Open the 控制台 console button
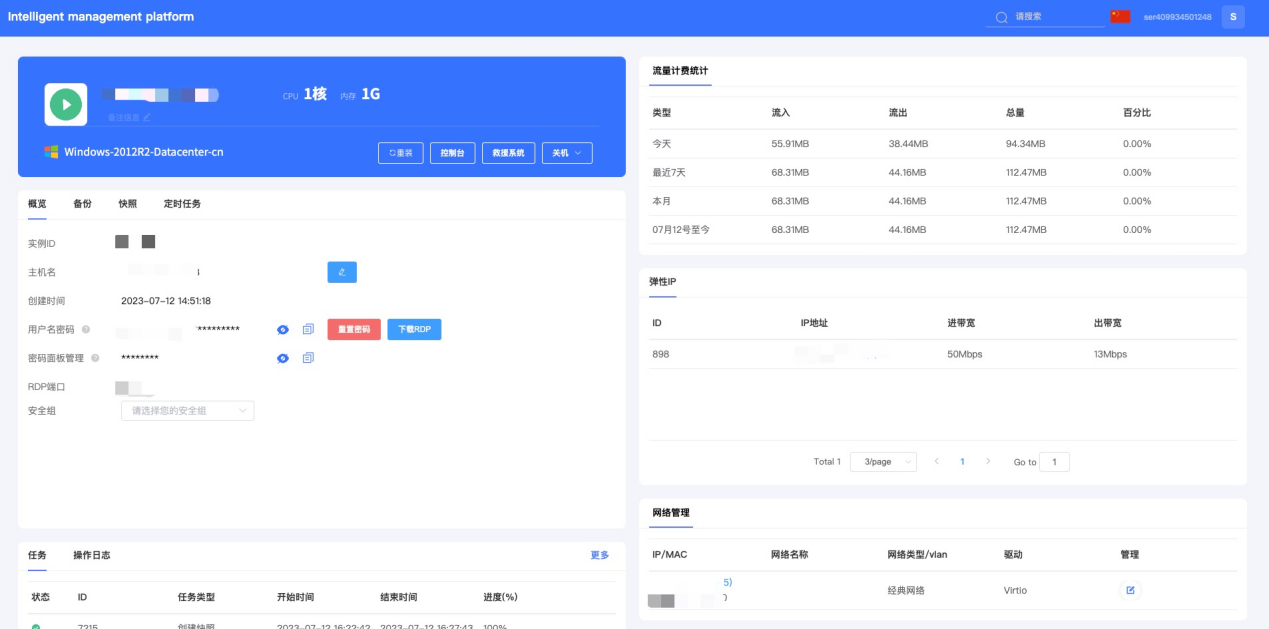The width and height of the screenshot is (1269, 629). coord(453,153)
